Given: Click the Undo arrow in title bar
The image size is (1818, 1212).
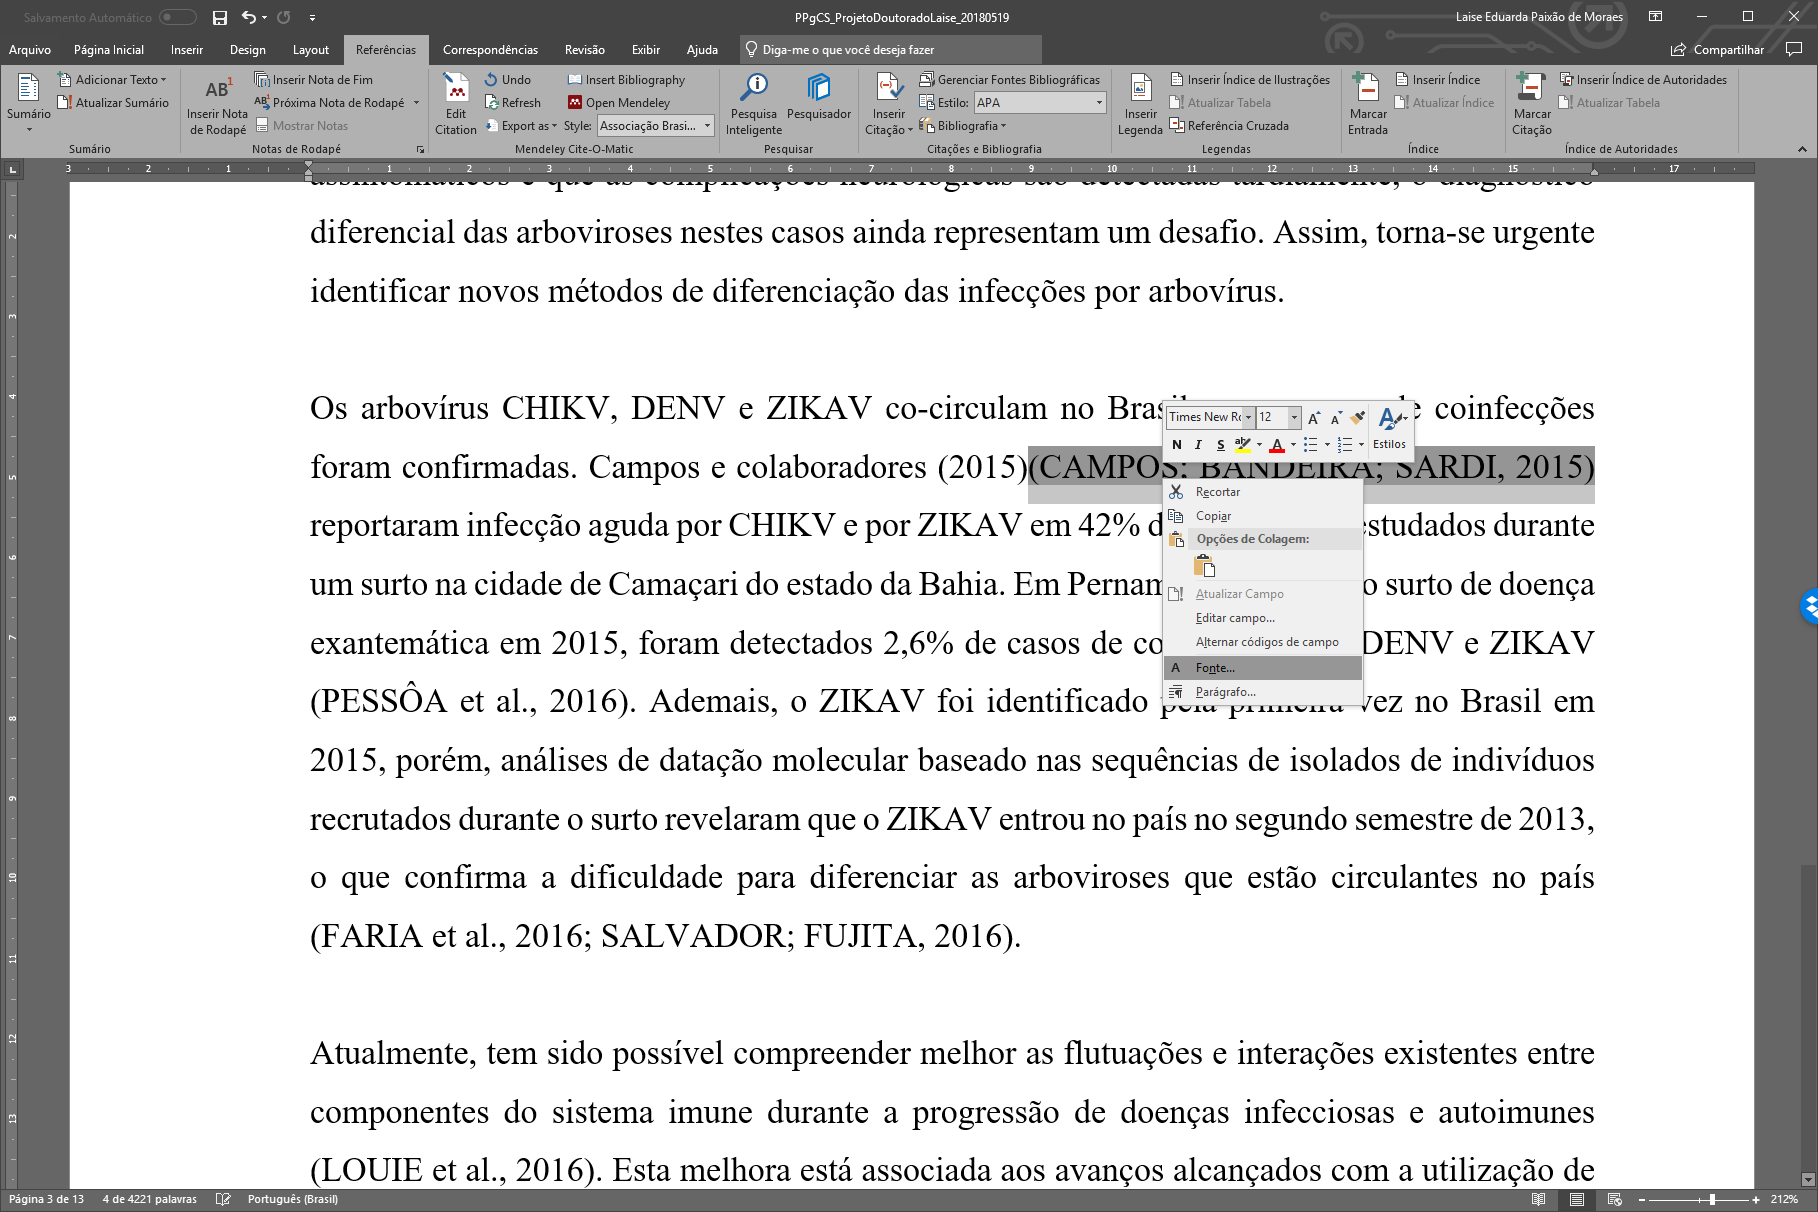Looking at the screenshot, I should point(249,18).
